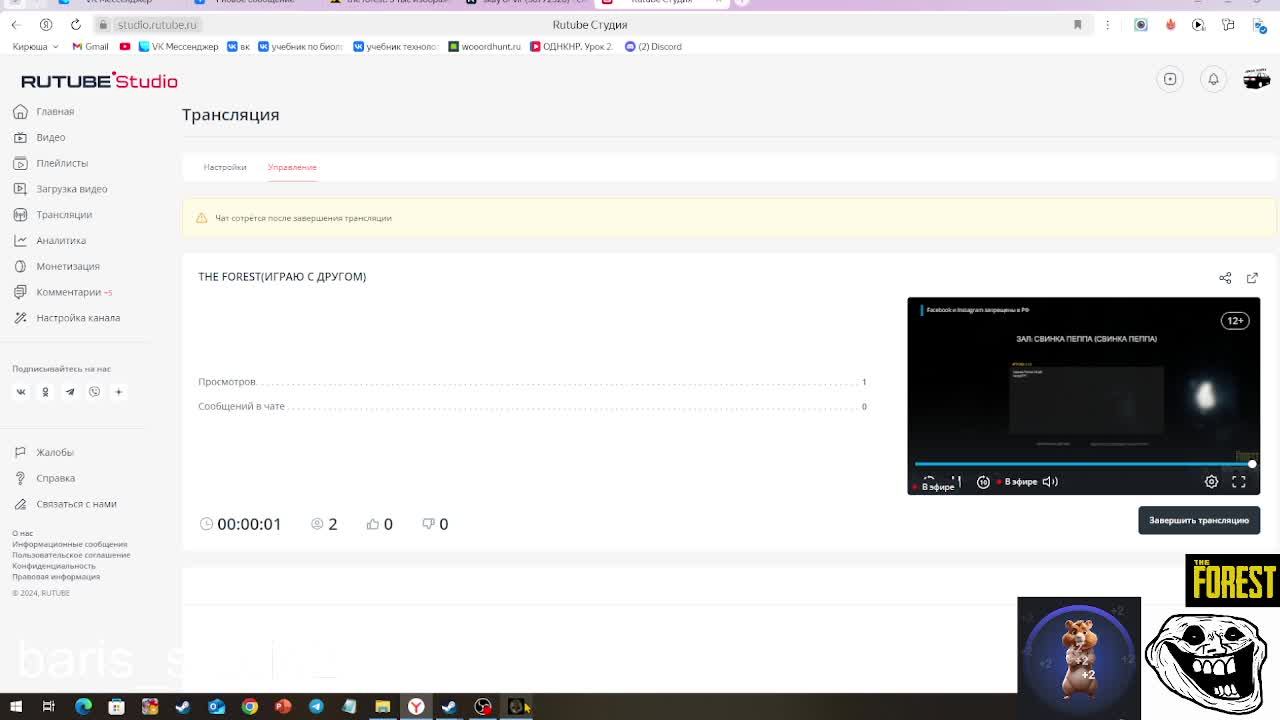Open Аналитика in the sidebar
This screenshot has width=1280, height=720.
(x=50, y=241)
